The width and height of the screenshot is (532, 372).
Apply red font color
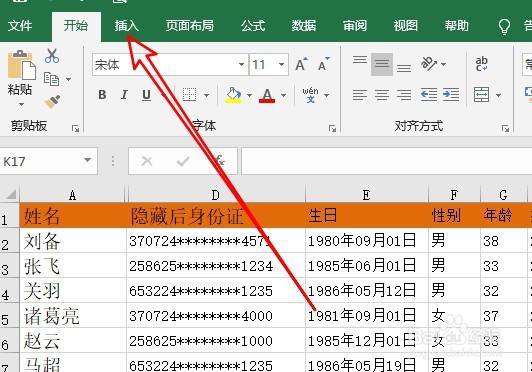point(267,95)
